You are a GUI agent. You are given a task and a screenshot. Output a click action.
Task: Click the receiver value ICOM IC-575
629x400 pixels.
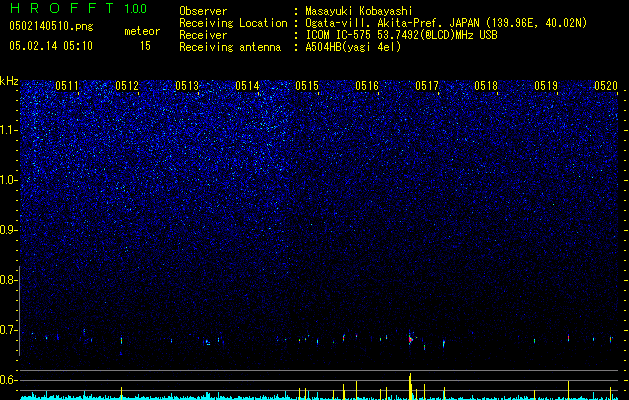click(340, 35)
